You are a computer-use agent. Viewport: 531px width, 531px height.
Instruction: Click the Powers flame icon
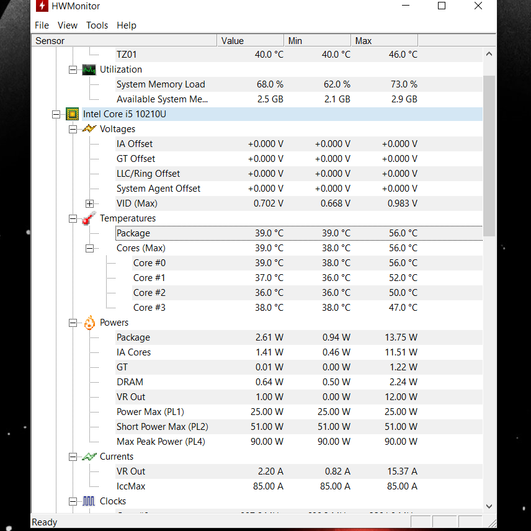click(89, 322)
